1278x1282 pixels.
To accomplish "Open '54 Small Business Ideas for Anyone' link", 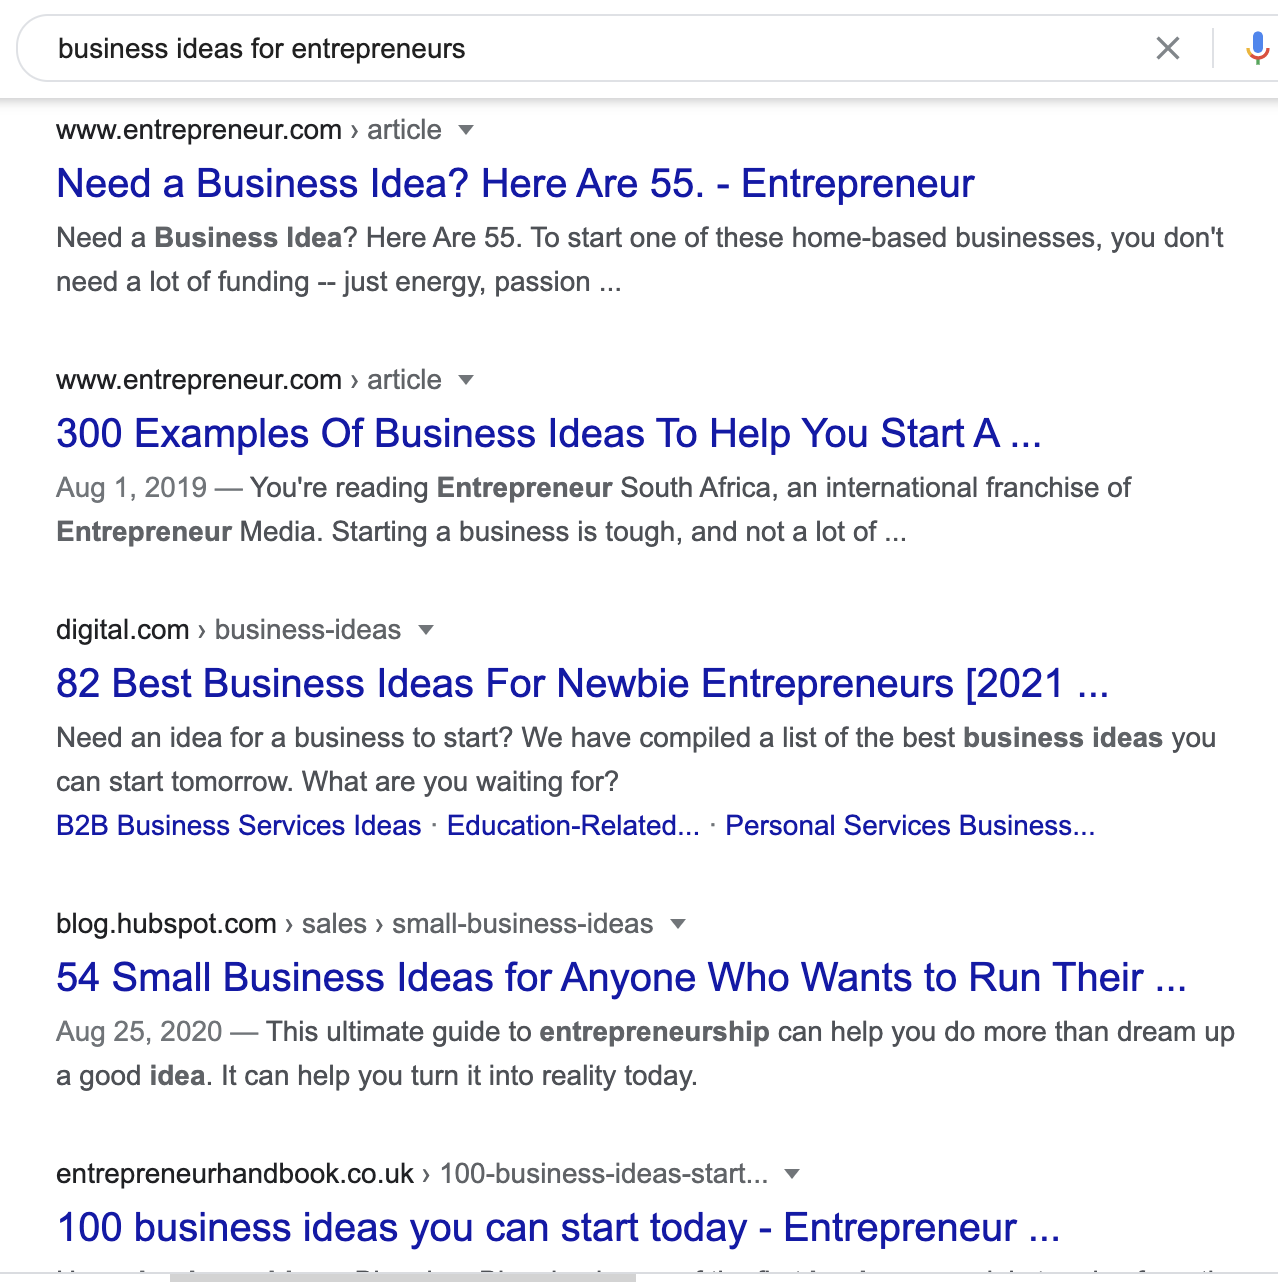I will pos(621,978).
